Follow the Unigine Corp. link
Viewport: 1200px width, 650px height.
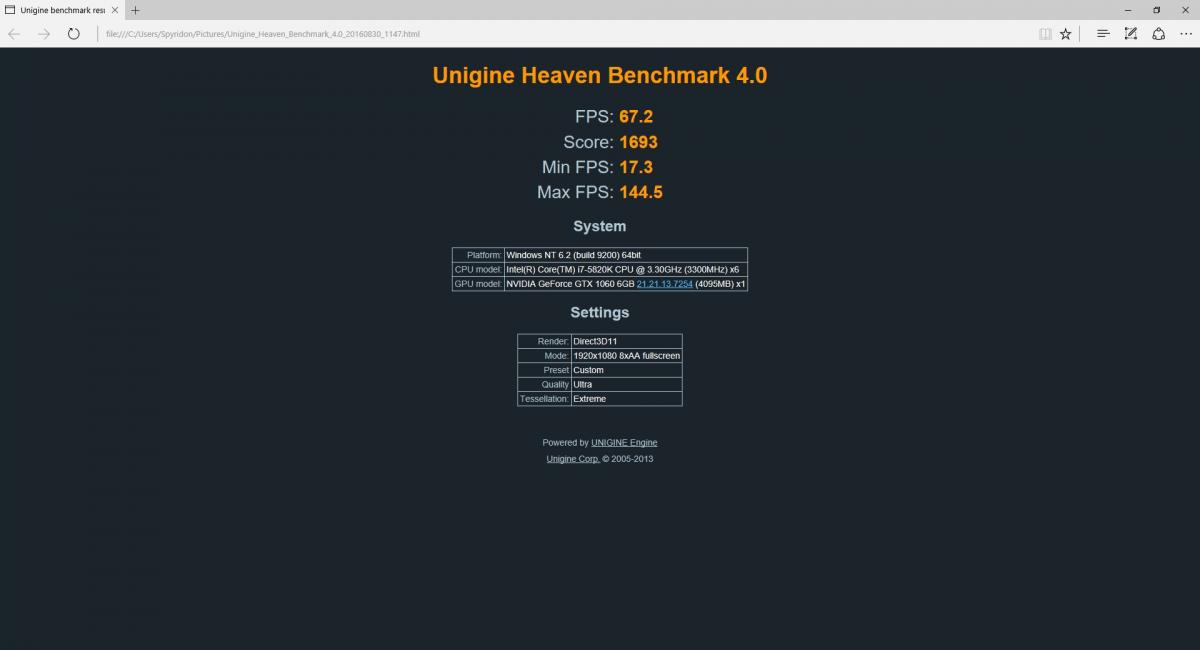573,459
